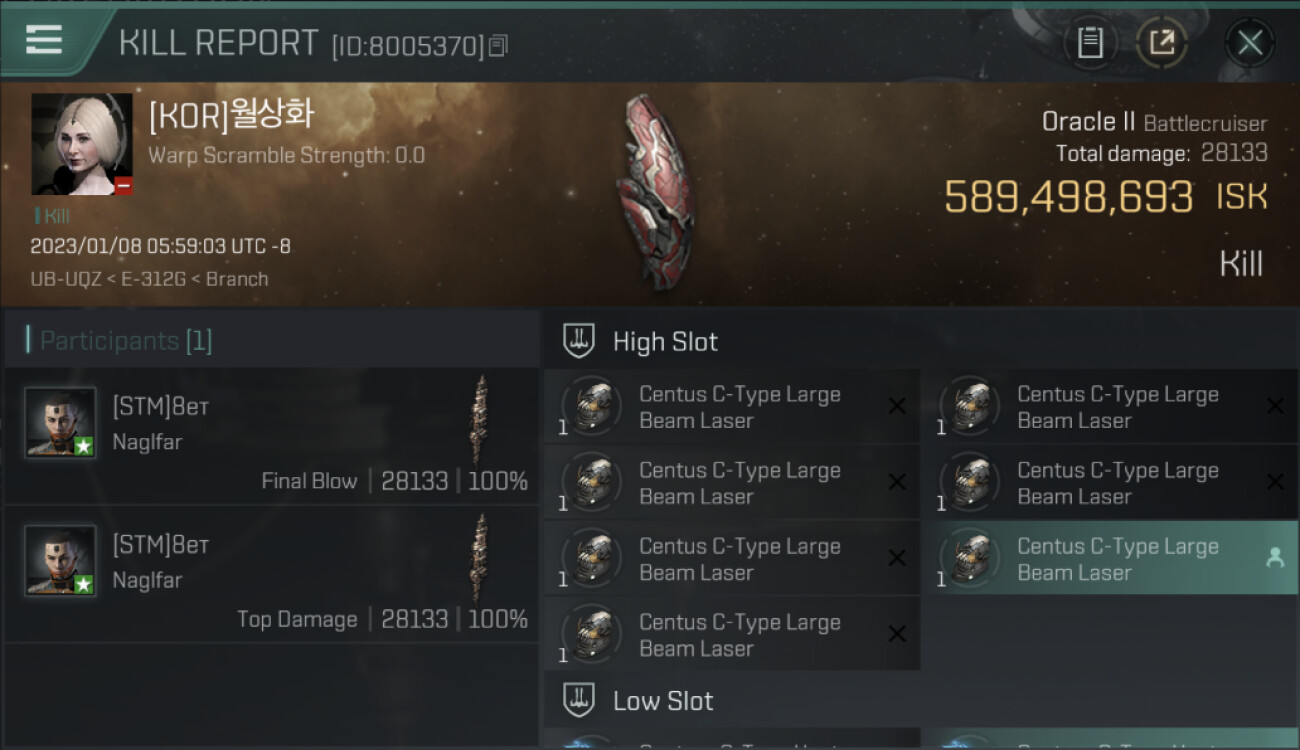The height and width of the screenshot is (750, 1300).
Task: Click the Naglfar ship icon in Final Blow row
Action: pos(481,419)
